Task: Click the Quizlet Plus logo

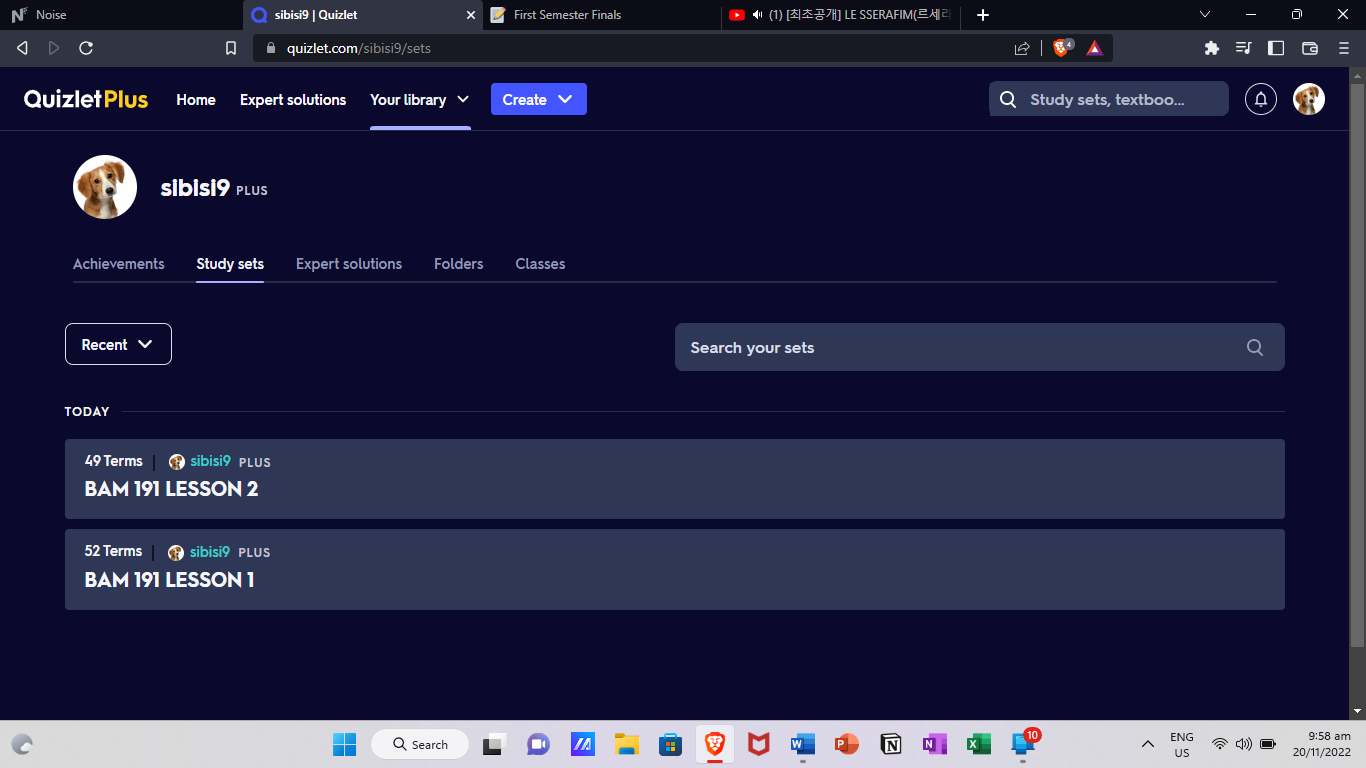Action: coord(86,99)
